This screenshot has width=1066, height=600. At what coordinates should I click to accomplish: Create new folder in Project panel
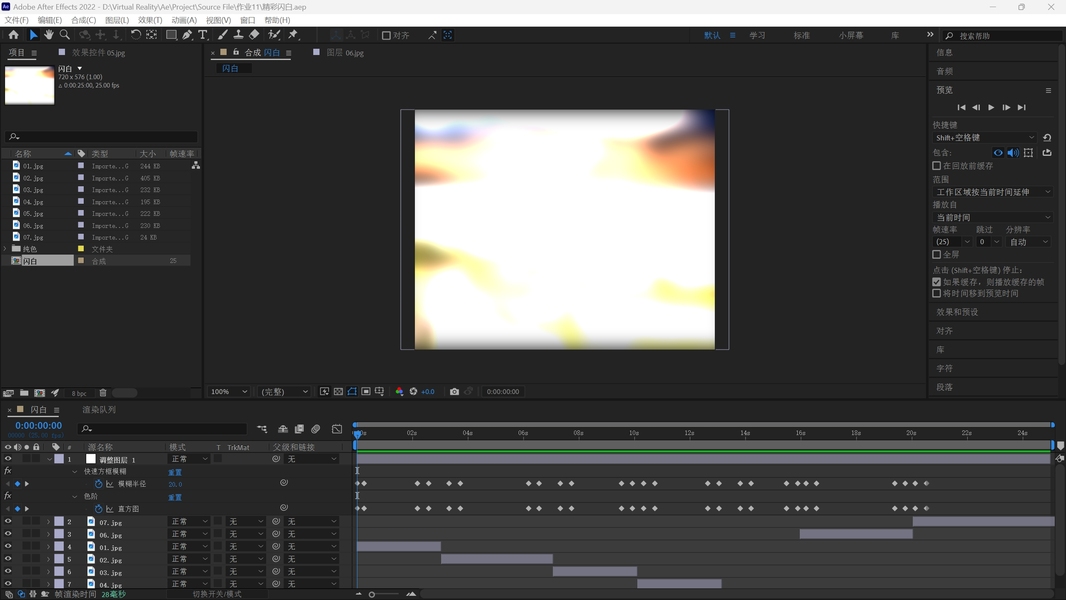tap(24, 393)
